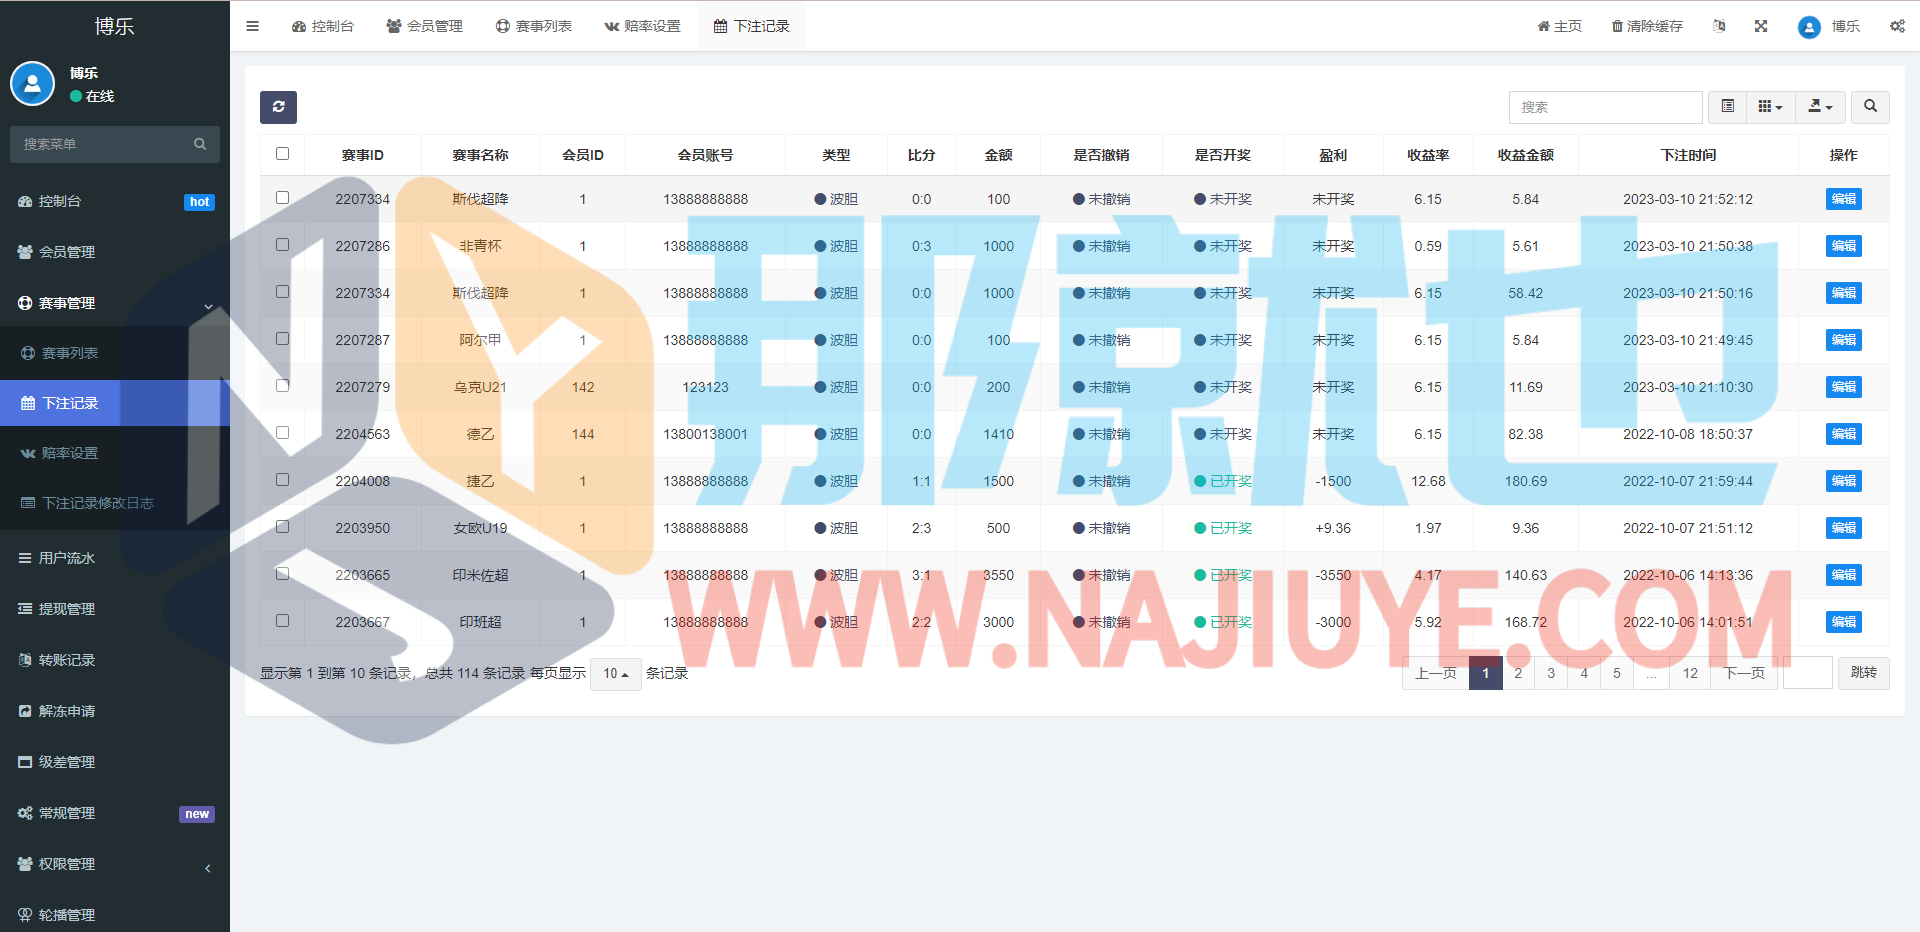Click the hamburger sidebar toggle icon
The image size is (1920, 932).
pyautogui.click(x=252, y=26)
